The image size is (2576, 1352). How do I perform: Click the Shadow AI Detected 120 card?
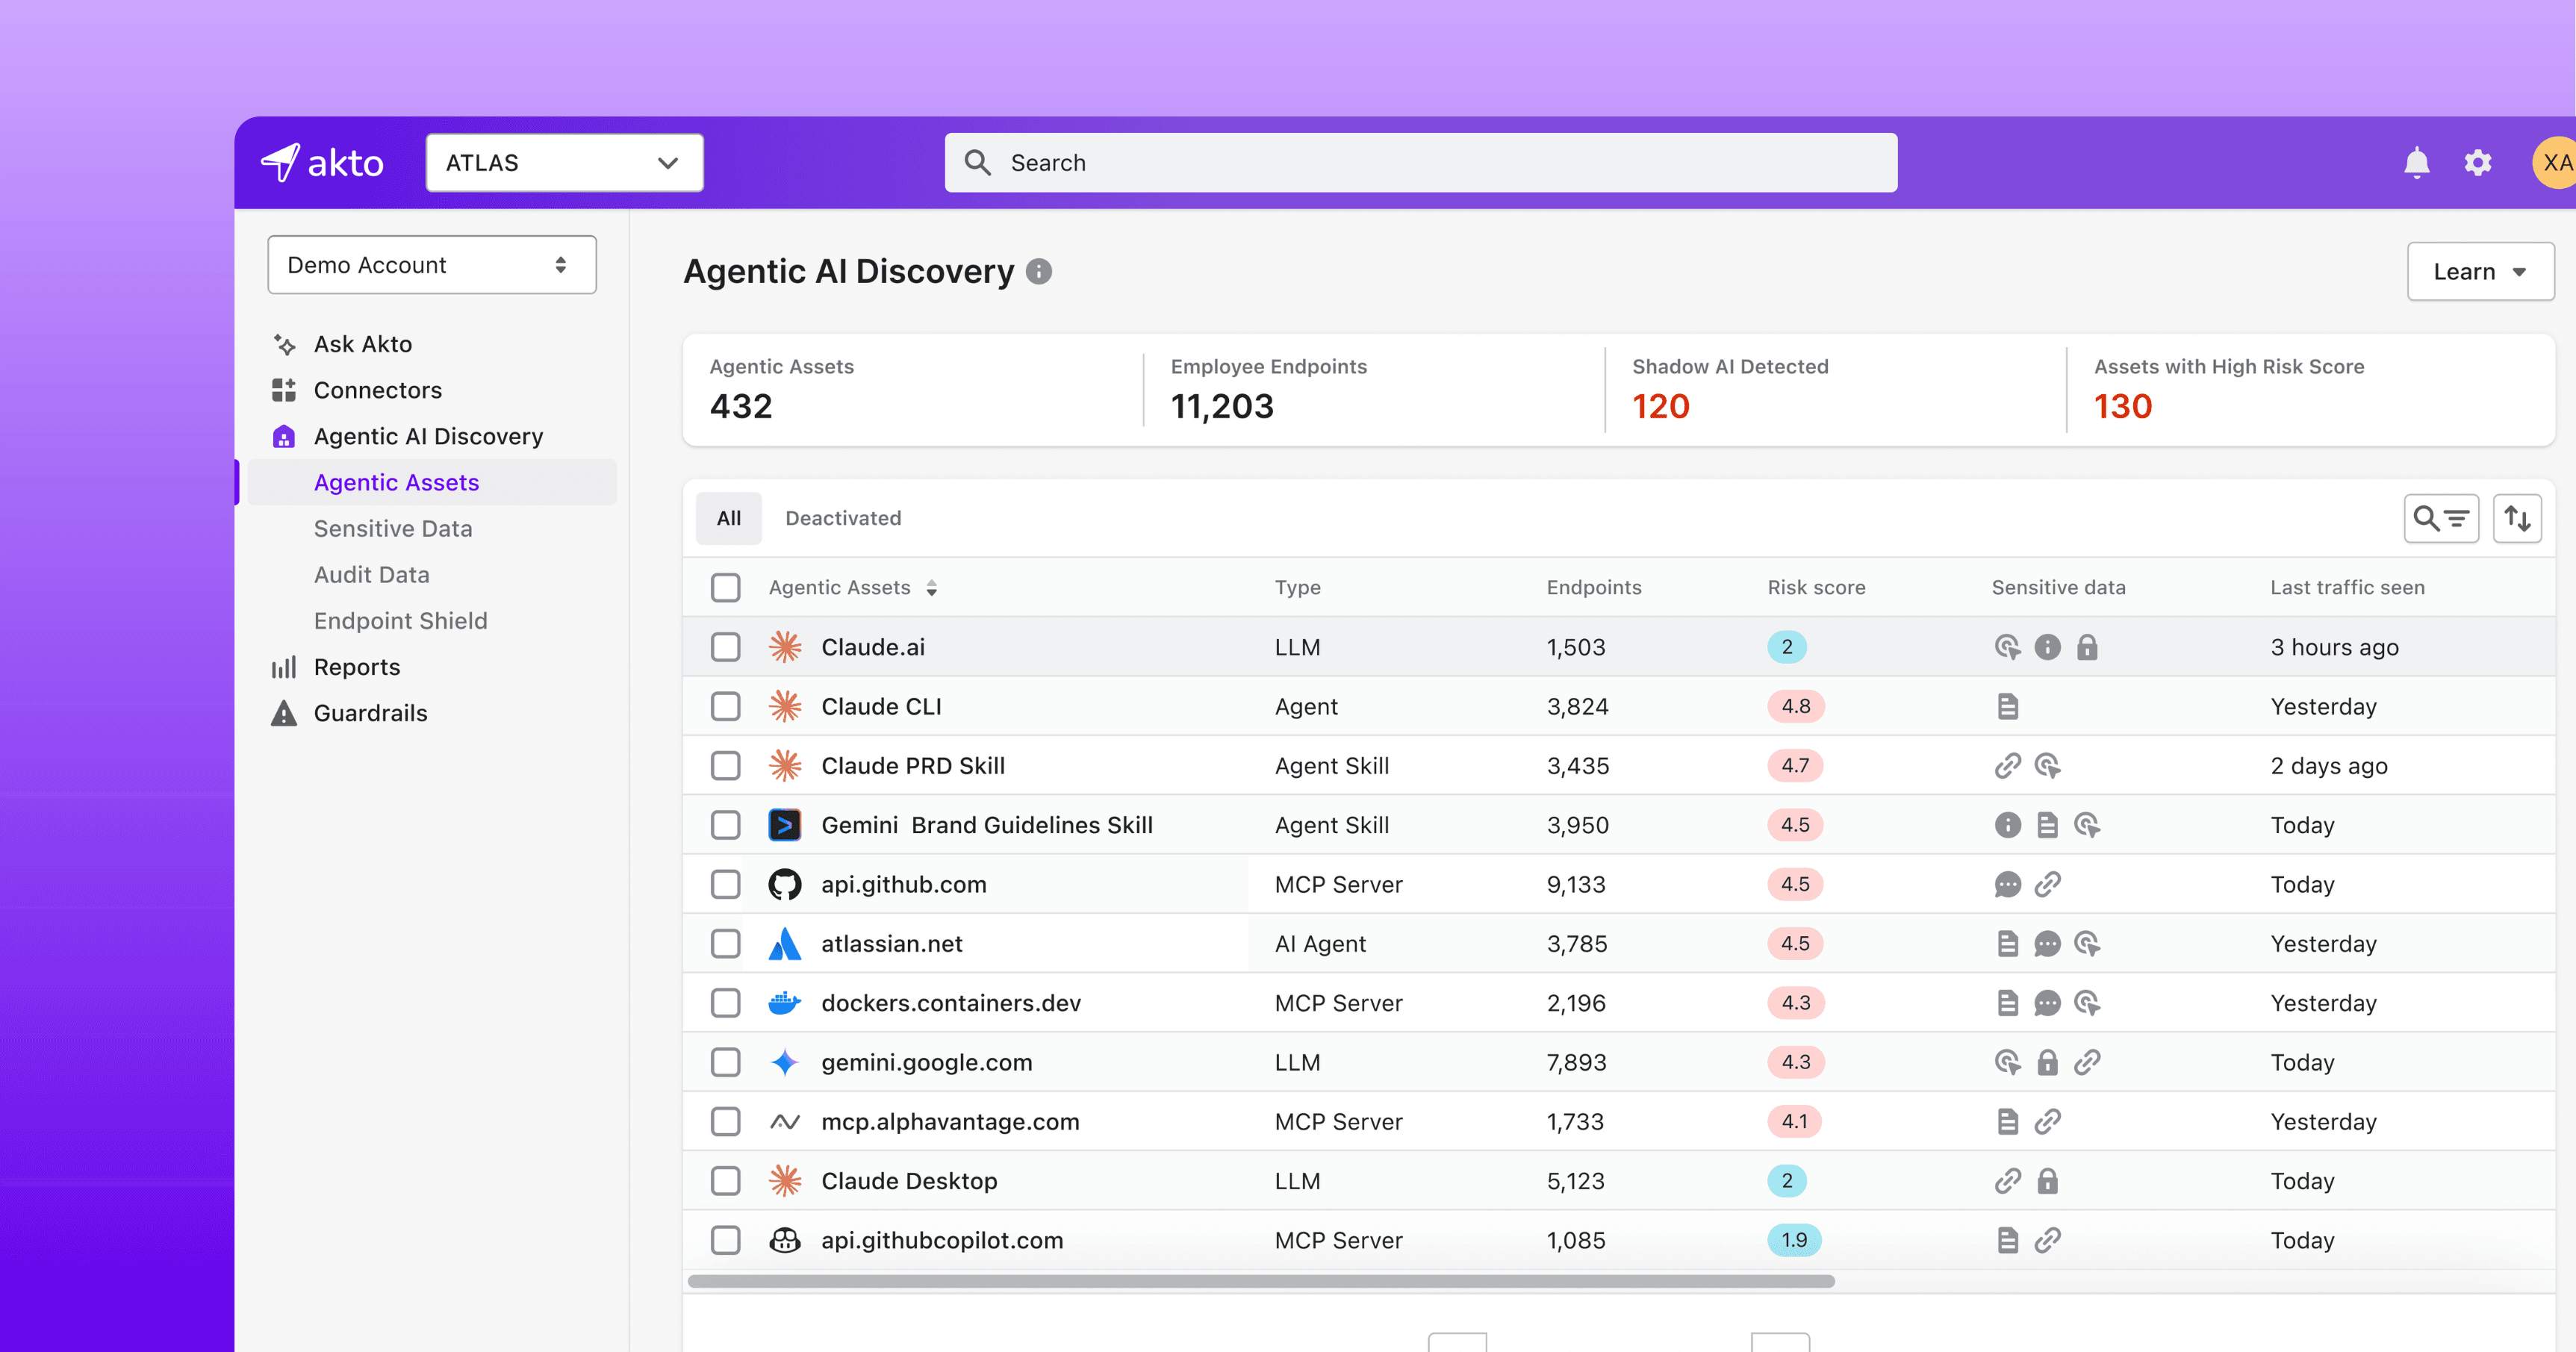[x=1835, y=390]
